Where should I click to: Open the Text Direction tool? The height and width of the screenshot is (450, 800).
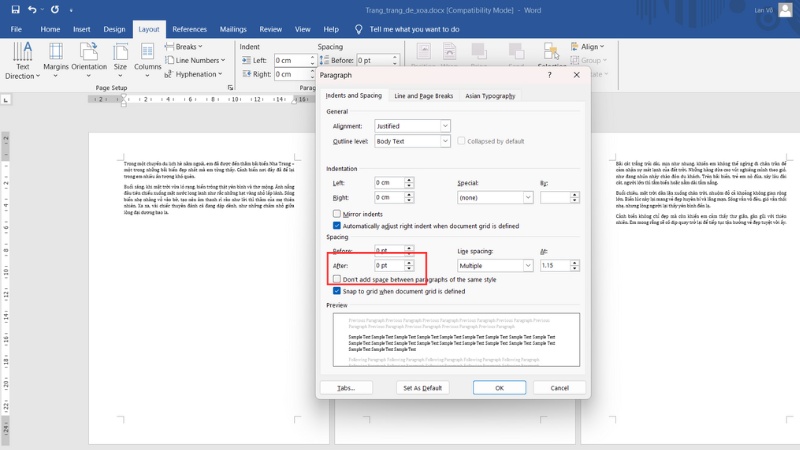click(22, 59)
